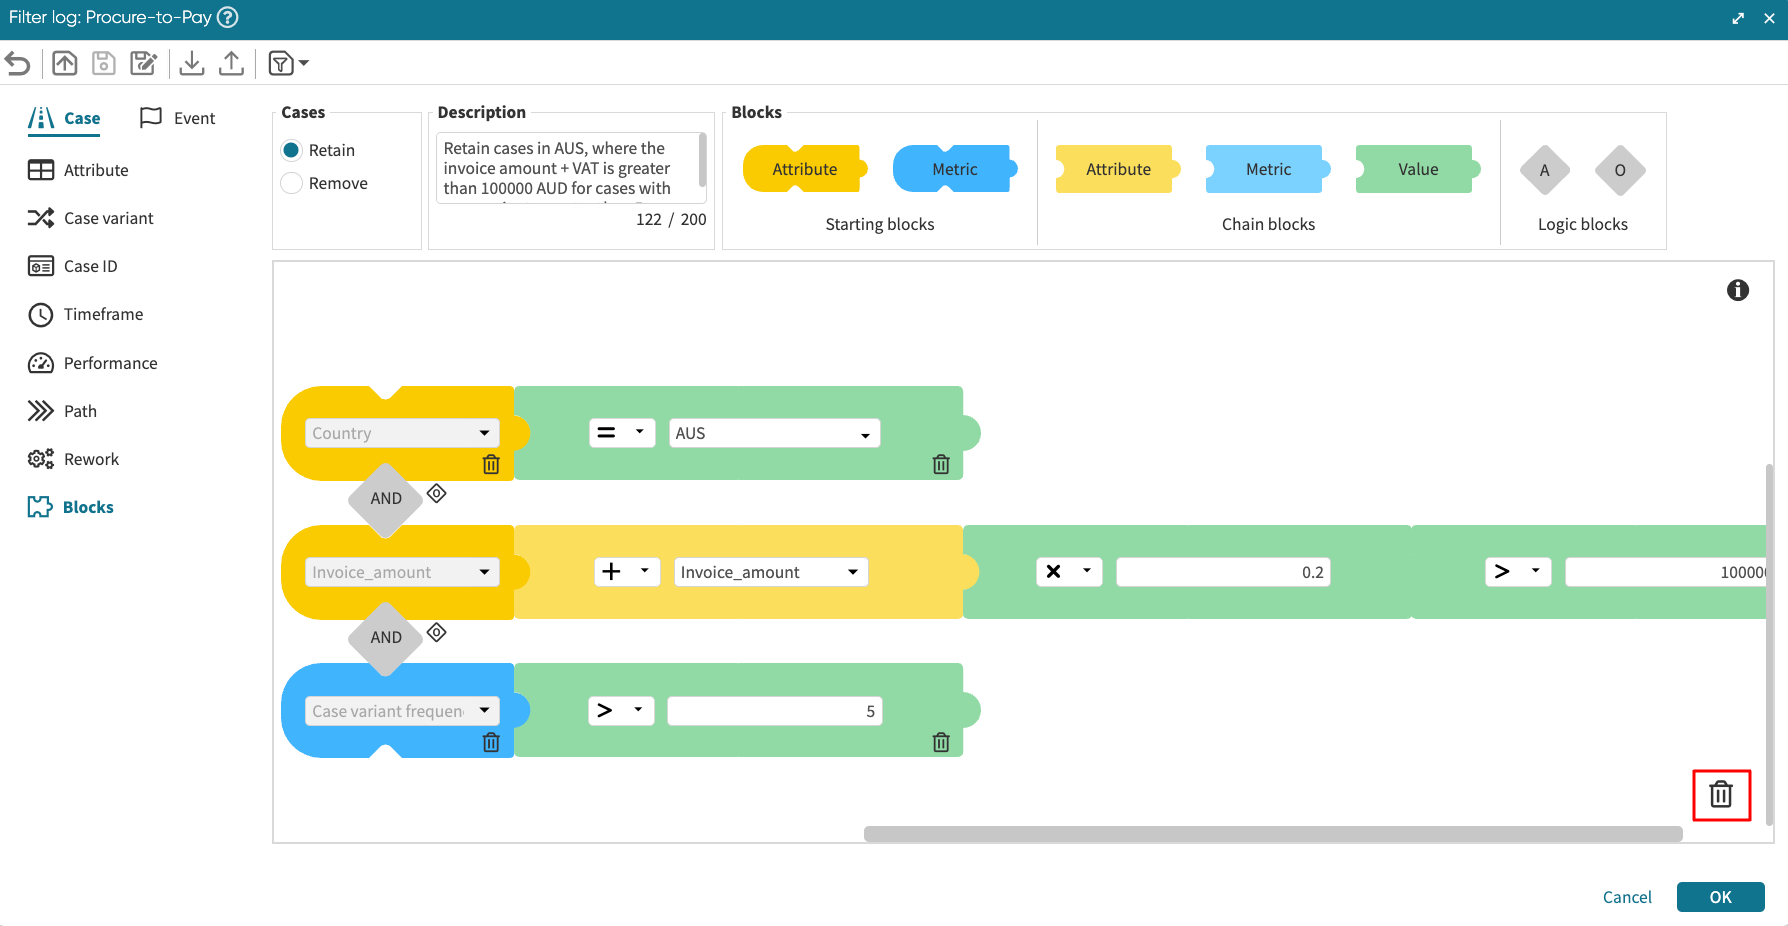Open the Case variant frequency dropdown
The width and height of the screenshot is (1788, 926).
point(401,711)
